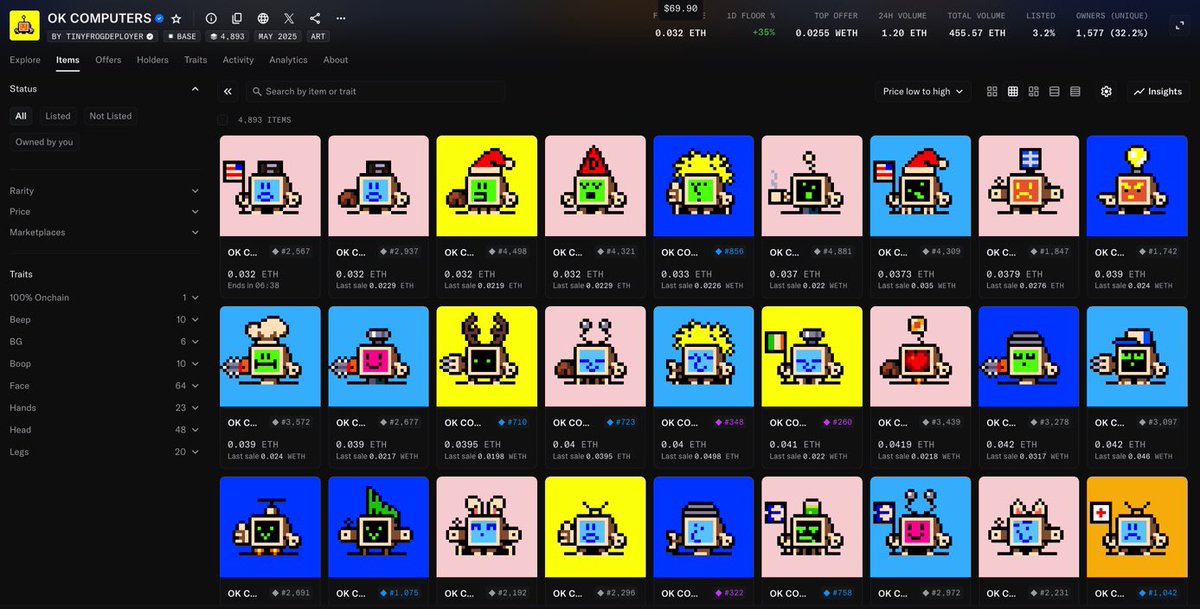Select the Listed status filter
Image resolution: width=1200 pixels, height=609 pixels.
(58, 116)
